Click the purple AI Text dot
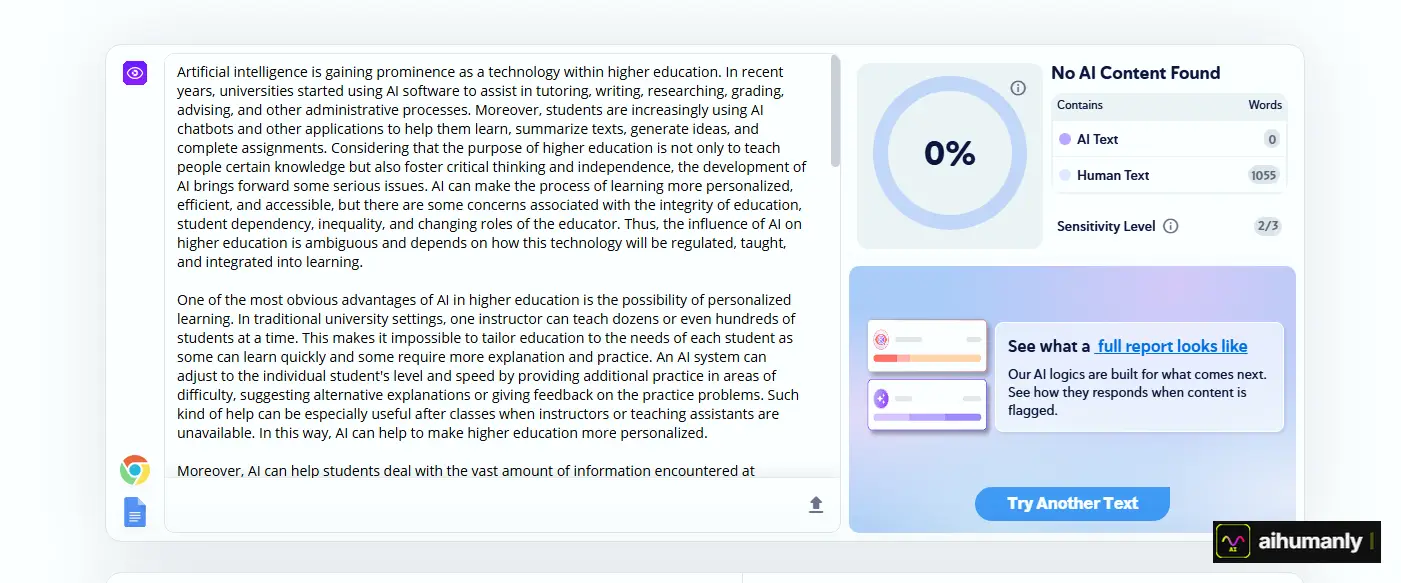The width and height of the screenshot is (1401, 583). pyautogui.click(x=1065, y=139)
